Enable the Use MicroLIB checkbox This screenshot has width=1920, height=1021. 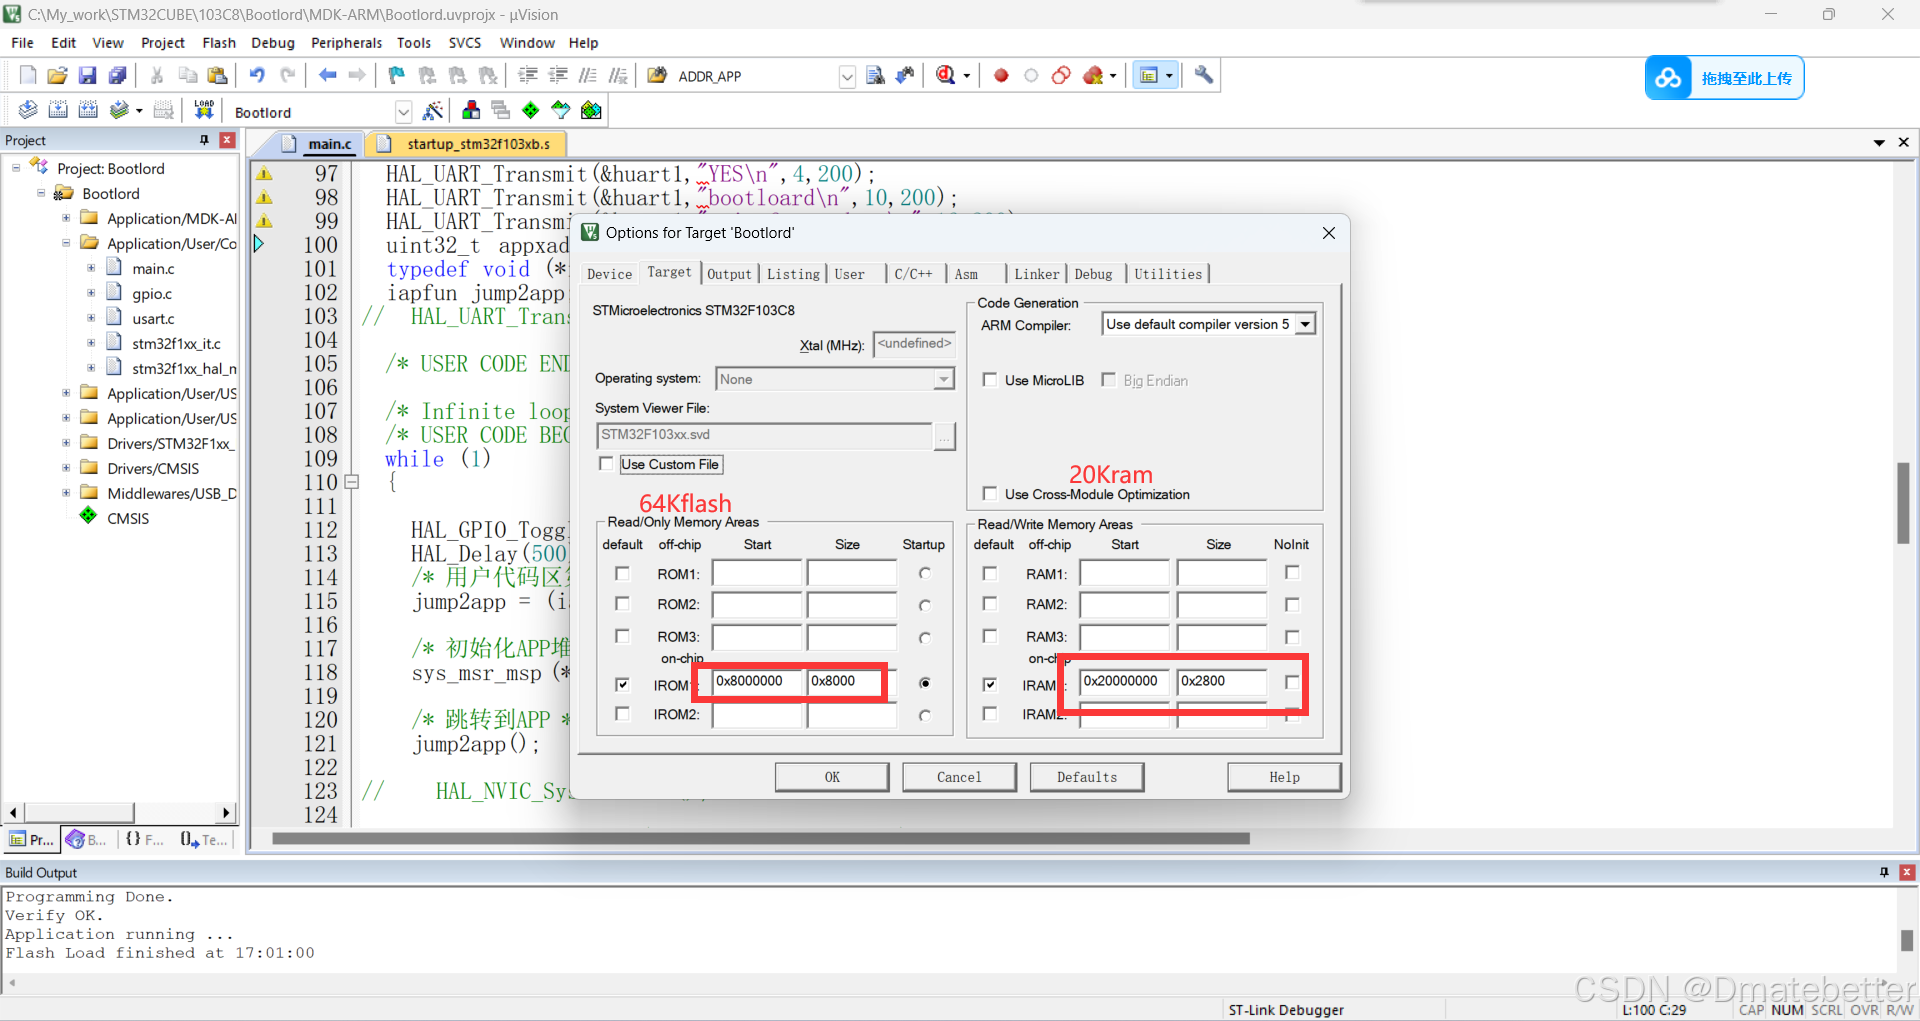990,380
